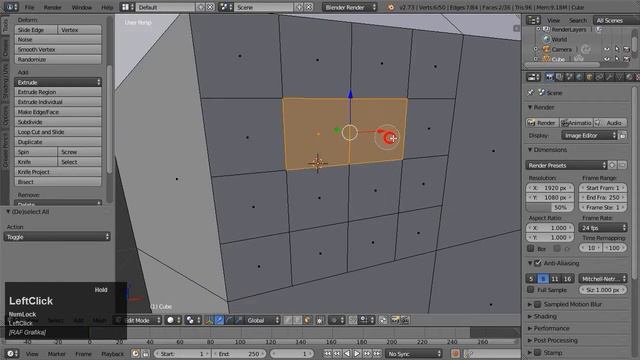Open the 24 fps frame rate dropdown
The height and width of the screenshot is (360, 640).
point(602,228)
